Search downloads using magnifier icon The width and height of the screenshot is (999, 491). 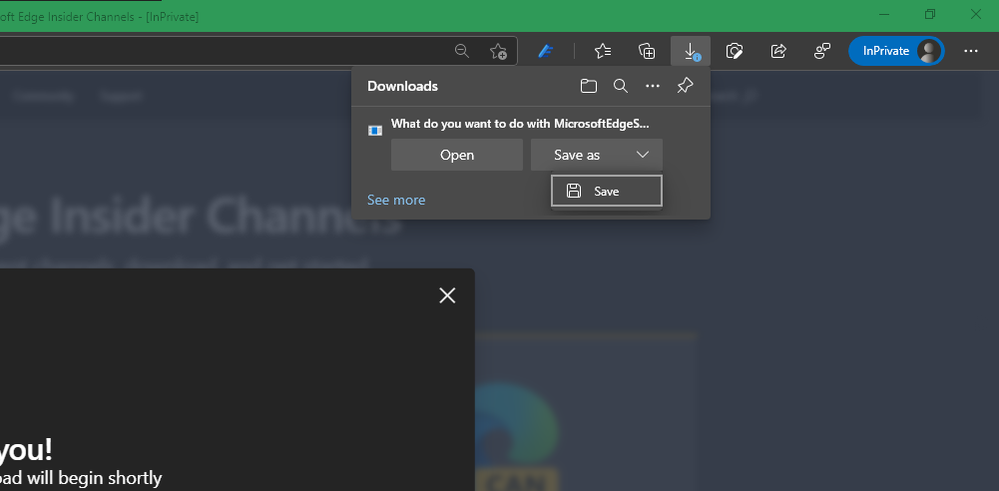(621, 86)
